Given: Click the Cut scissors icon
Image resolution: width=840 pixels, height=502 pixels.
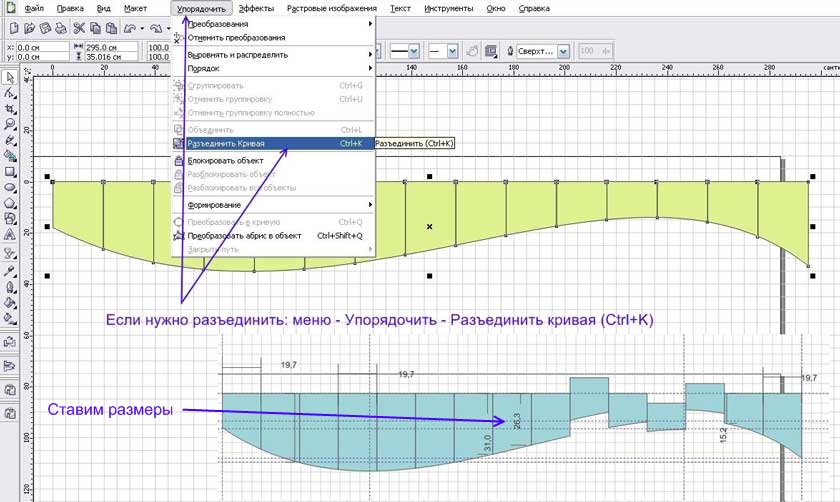Looking at the screenshot, I should [79, 28].
